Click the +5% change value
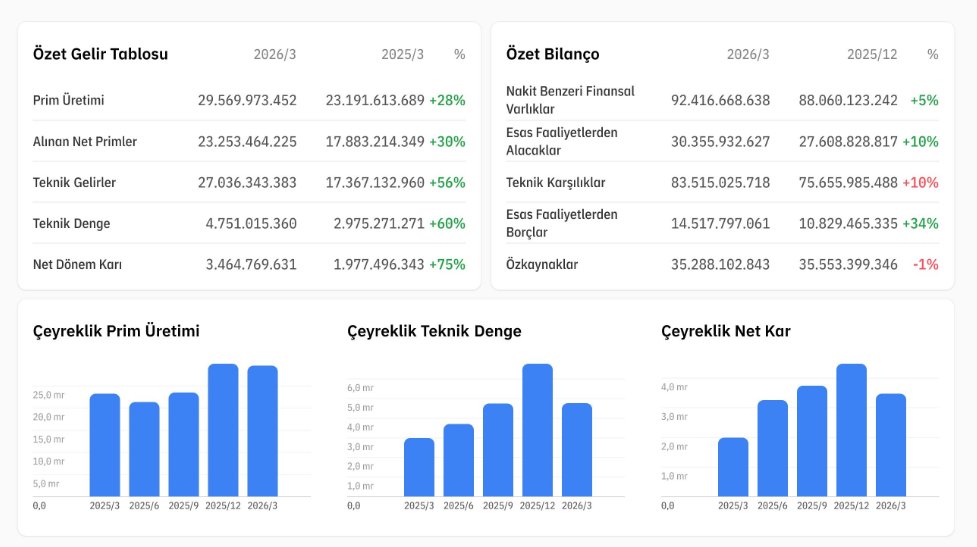 pos(924,100)
